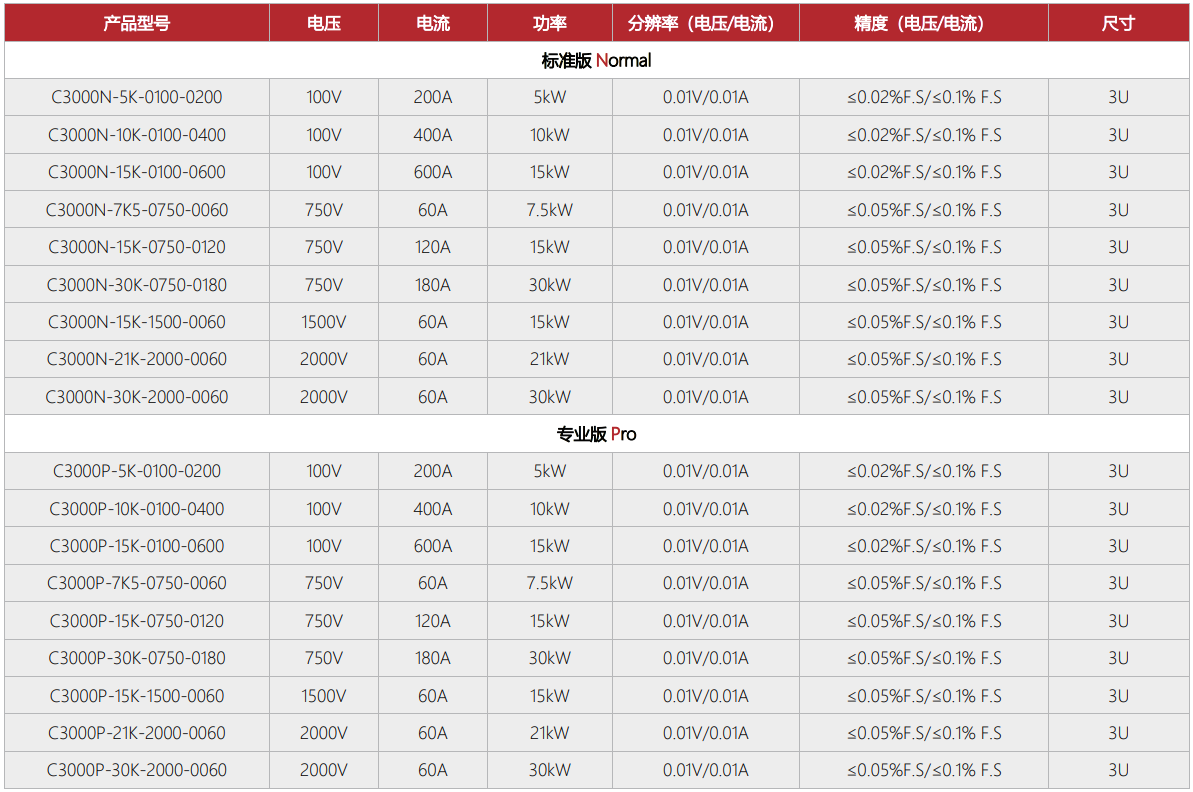Click 180A in the C3000N-30K-0750-0180 row
The width and height of the screenshot is (1193, 792).
[433, 285]
